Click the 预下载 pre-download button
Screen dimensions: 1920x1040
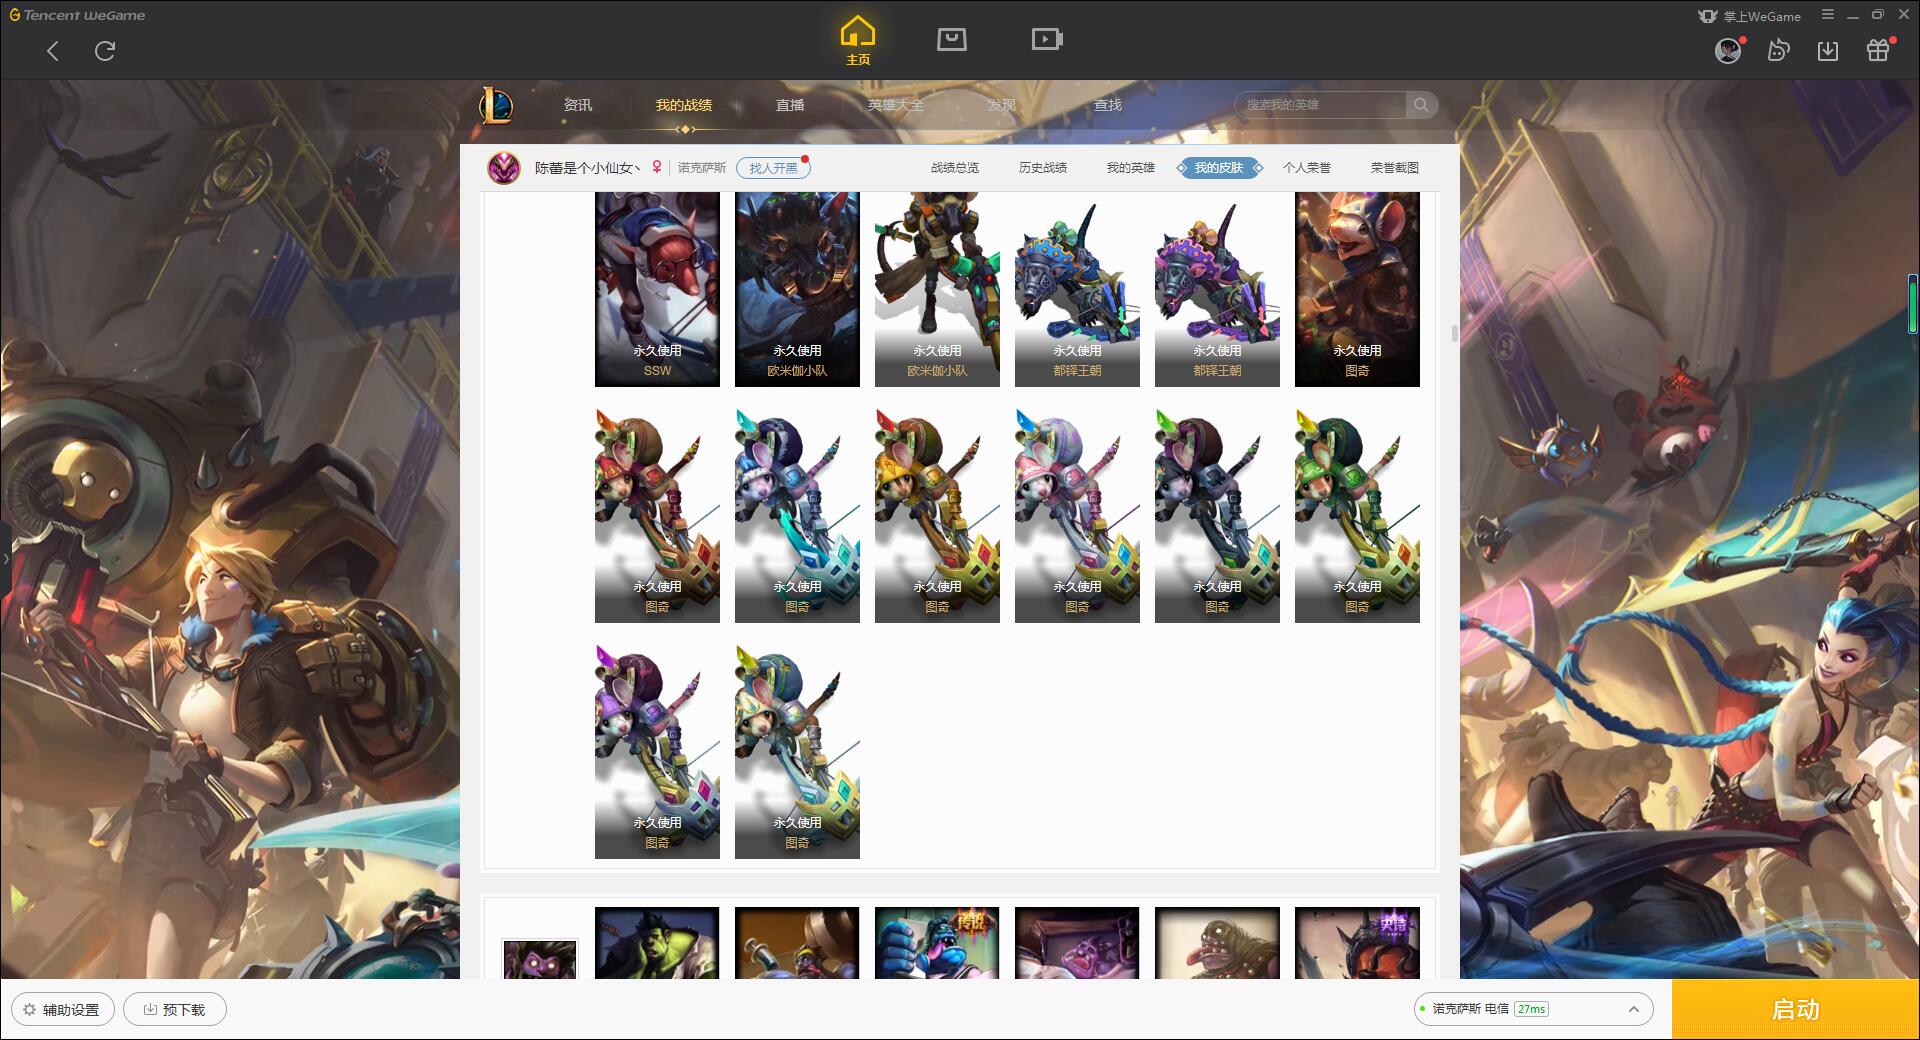(174, 1010)
